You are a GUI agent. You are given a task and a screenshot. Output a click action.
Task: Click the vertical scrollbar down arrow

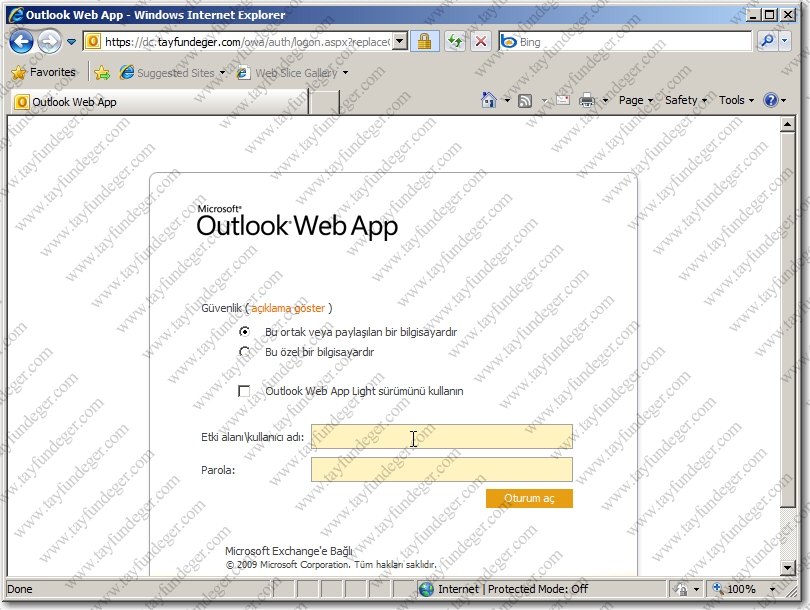(787, 568)
